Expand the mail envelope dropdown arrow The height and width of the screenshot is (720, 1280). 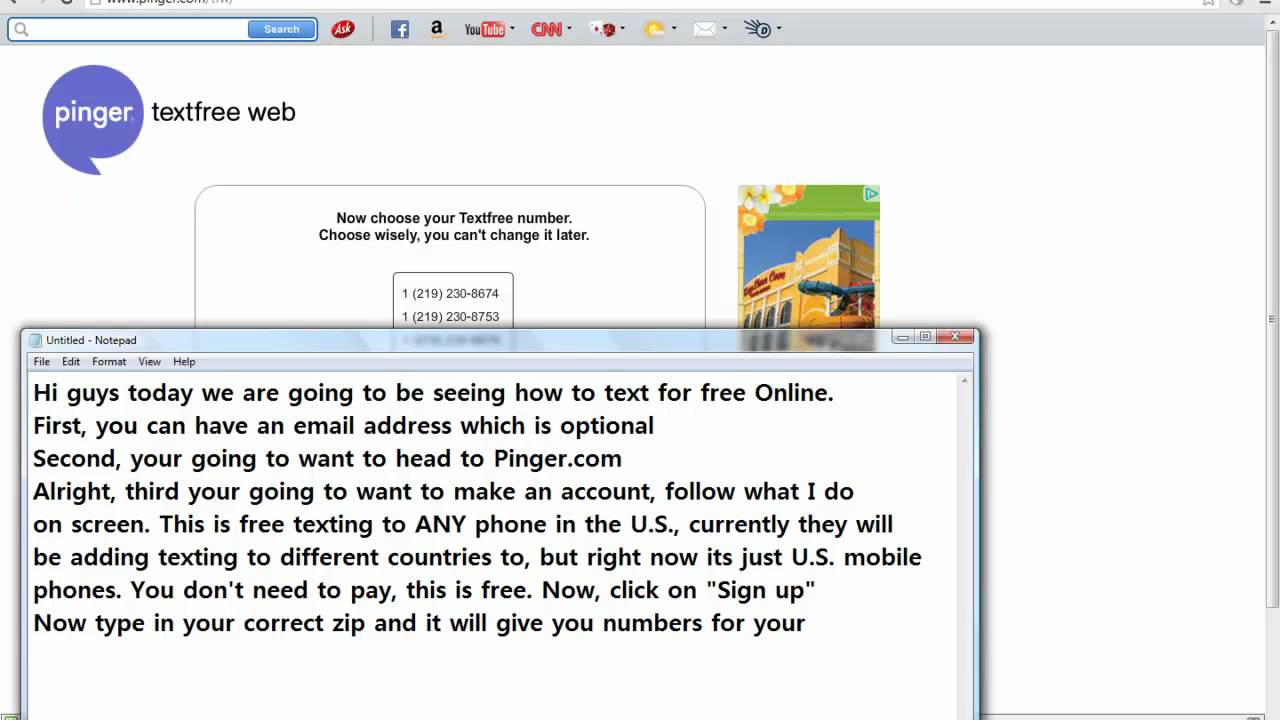click(724, 28)
